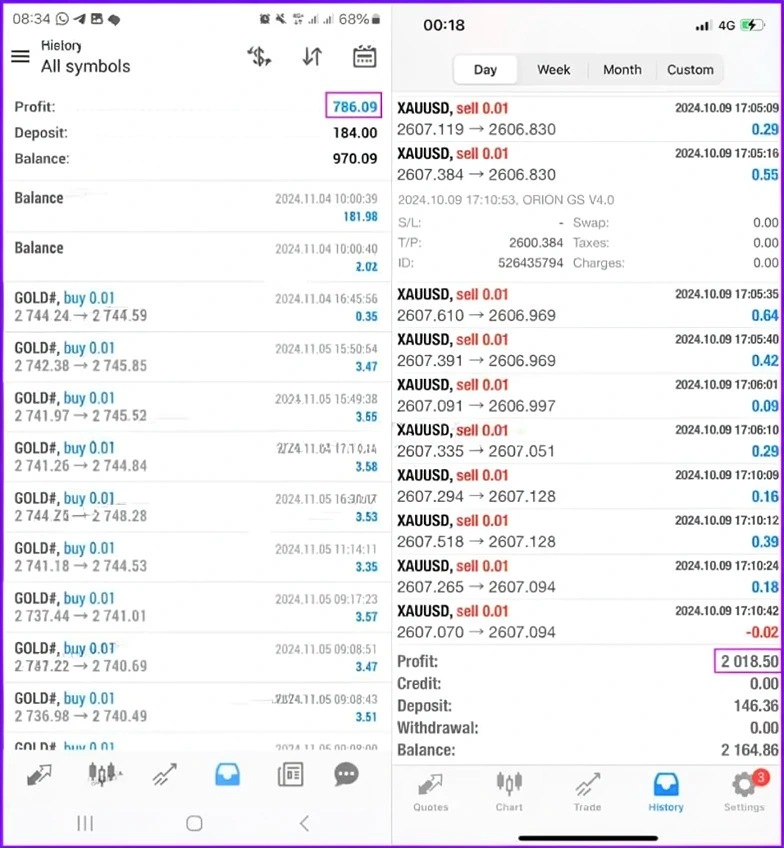Open the Quotes tab in right app

(x=431, y=792)
